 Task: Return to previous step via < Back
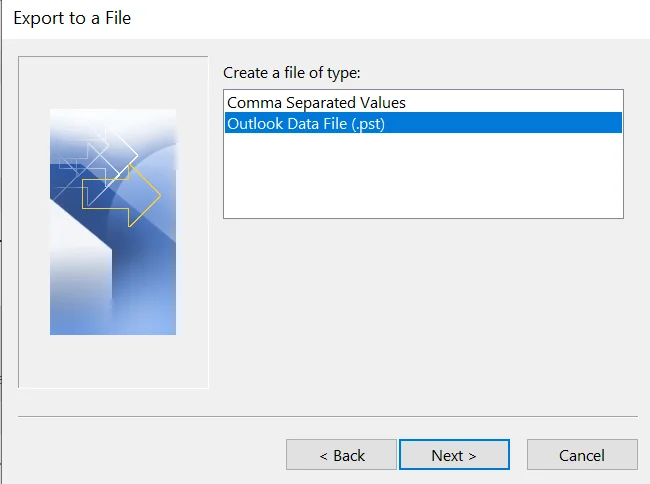click(x=341, y=455)
